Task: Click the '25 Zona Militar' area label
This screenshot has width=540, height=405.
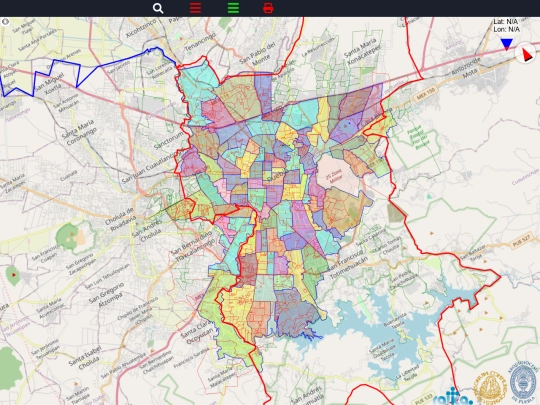Action: [334, 176]
